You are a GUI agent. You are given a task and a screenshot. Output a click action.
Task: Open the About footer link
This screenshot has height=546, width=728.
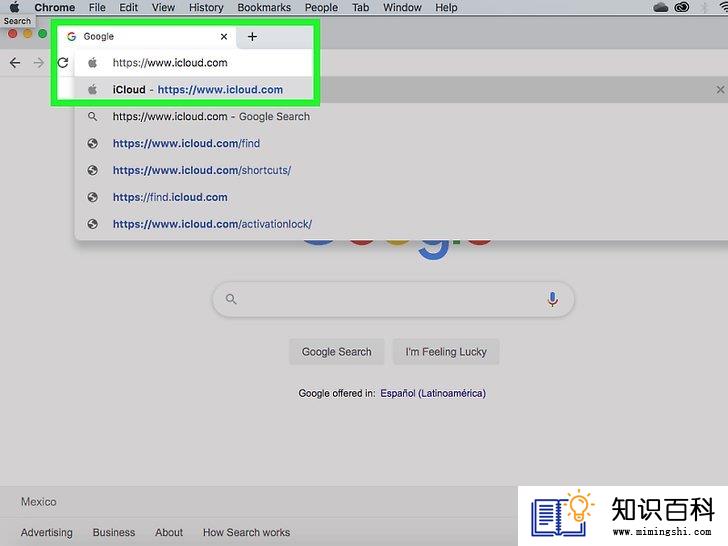pyautogui.click(x=169, y=532)
